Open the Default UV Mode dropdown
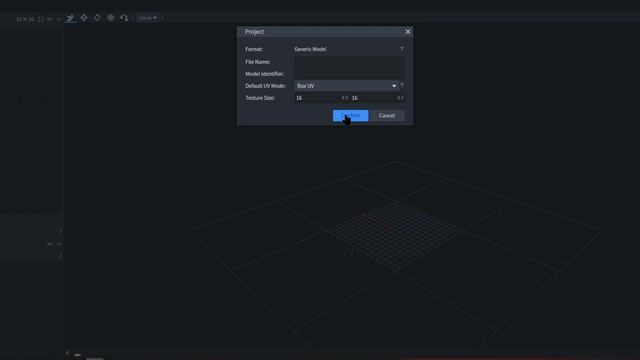The width and height of the screenshot is (640, 360). [x=346, y=86]
